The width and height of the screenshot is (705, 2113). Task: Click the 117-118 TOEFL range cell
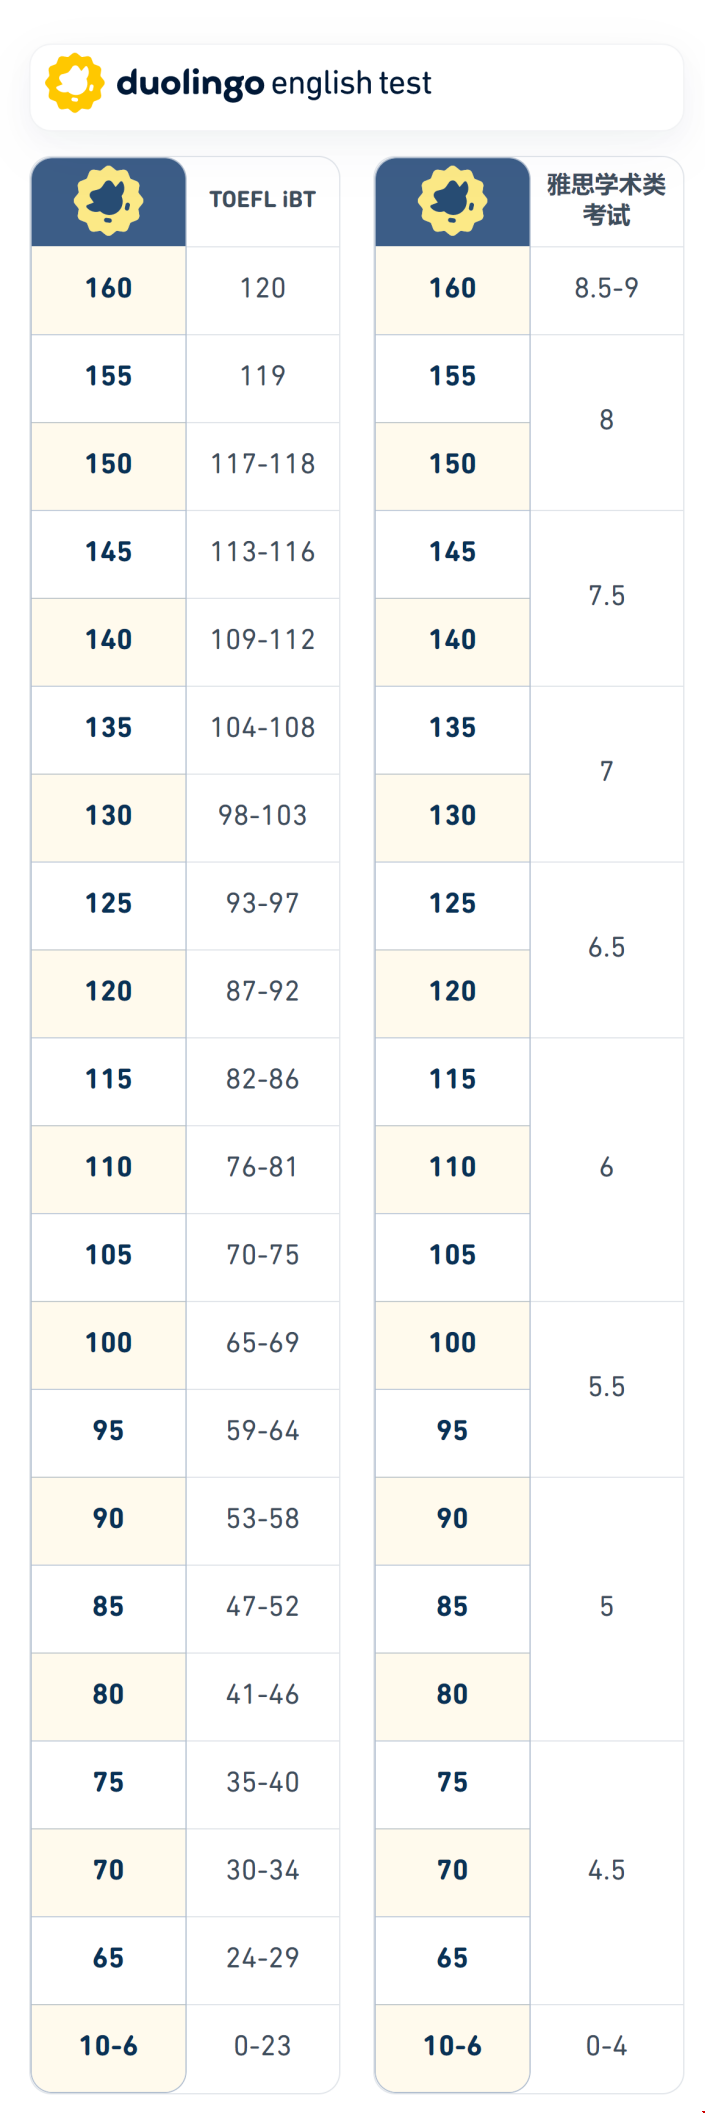pyautogui.click(x=262, y=464)
